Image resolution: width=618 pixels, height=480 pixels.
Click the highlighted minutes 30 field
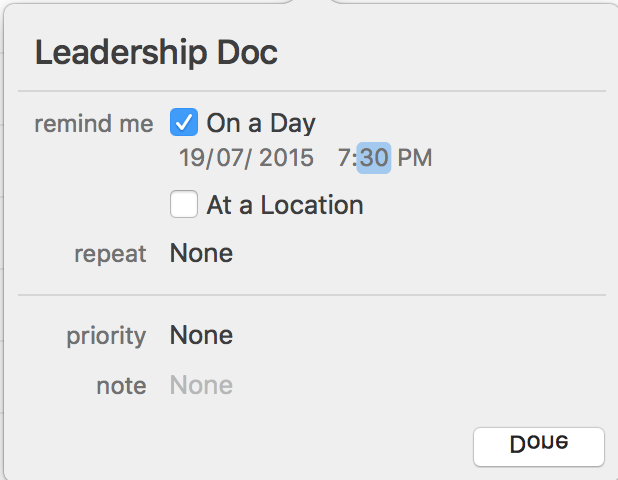[374, 158]
